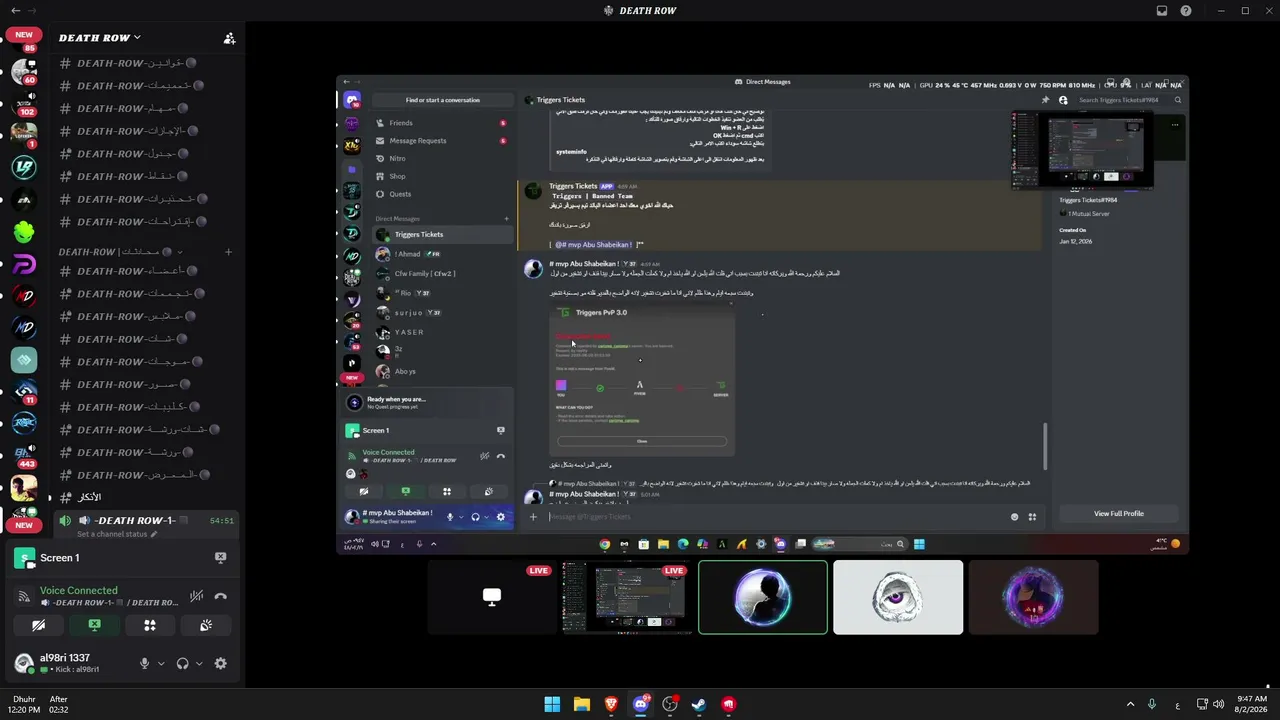Image resolution: width=1280 pixels, height=720 pixels.
Task: Select the participant tile with the glowing blue ring avatar
Action: coord(763,598)
